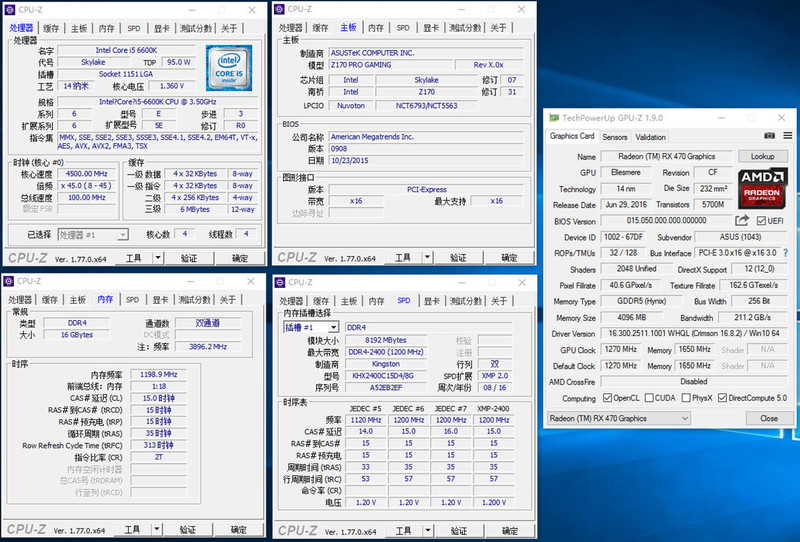The width and height of the screenshot is (800, 542).
Task: Click the 确定 button in mainboard window
Action: coord(510,257)
